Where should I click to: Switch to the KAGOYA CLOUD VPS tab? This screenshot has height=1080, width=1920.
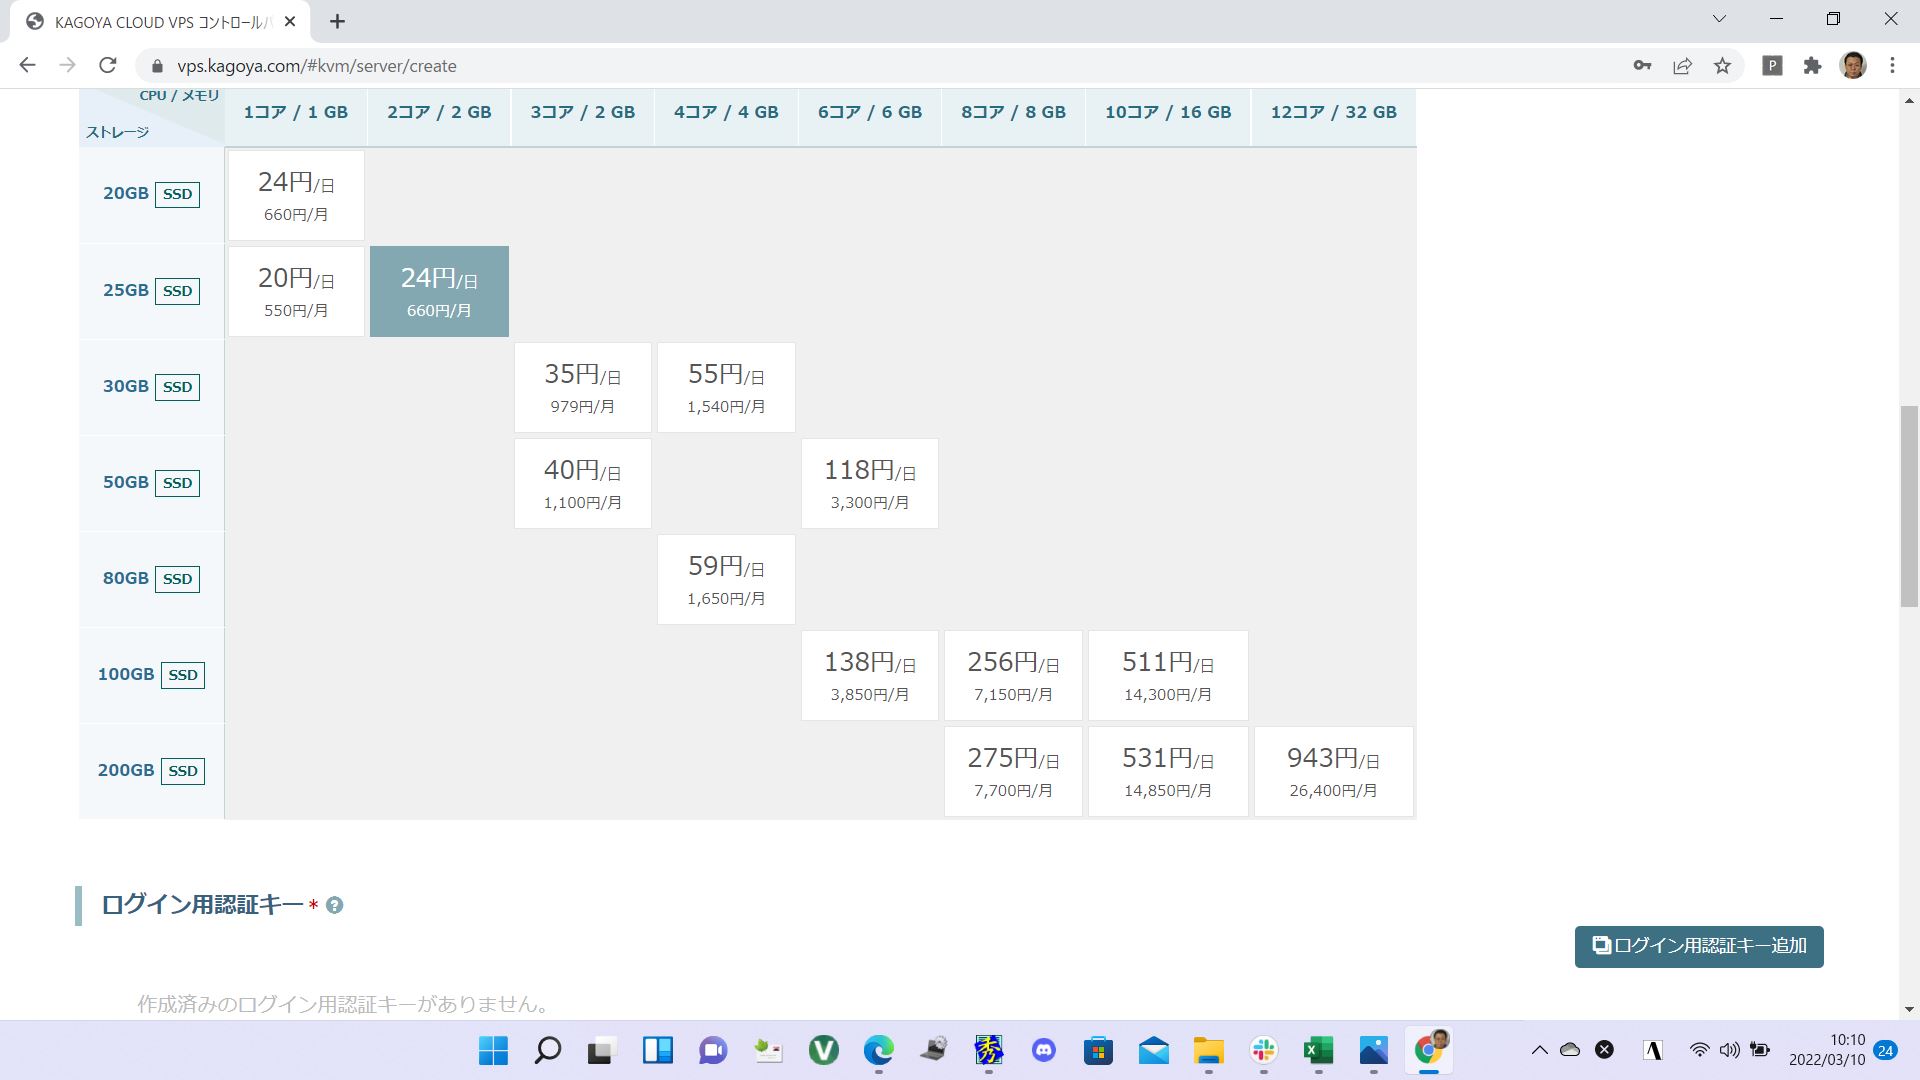tap(160, 22)
